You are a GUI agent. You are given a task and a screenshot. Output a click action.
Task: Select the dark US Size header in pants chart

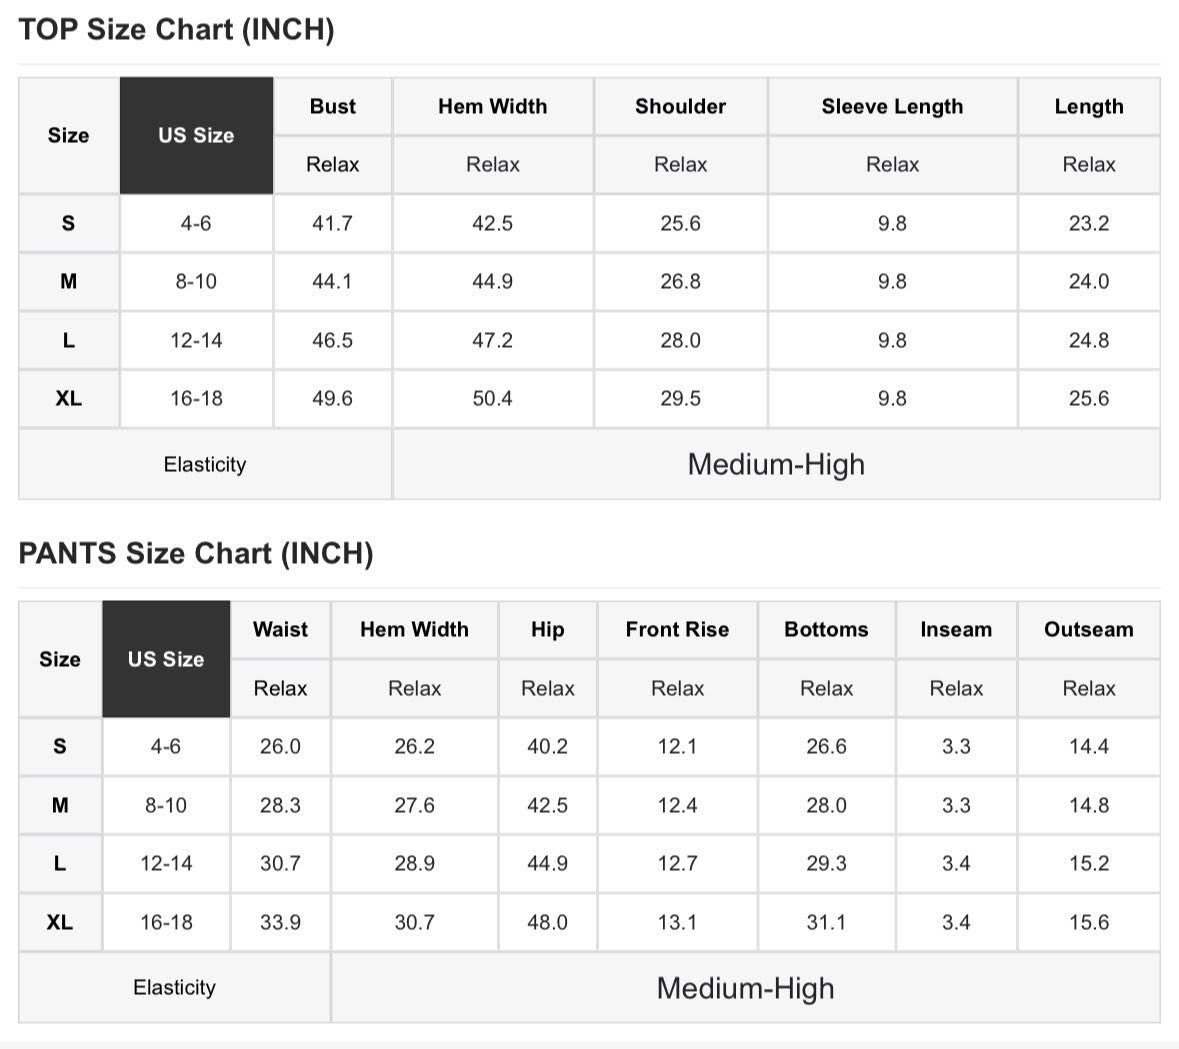[x=166, y=659]
